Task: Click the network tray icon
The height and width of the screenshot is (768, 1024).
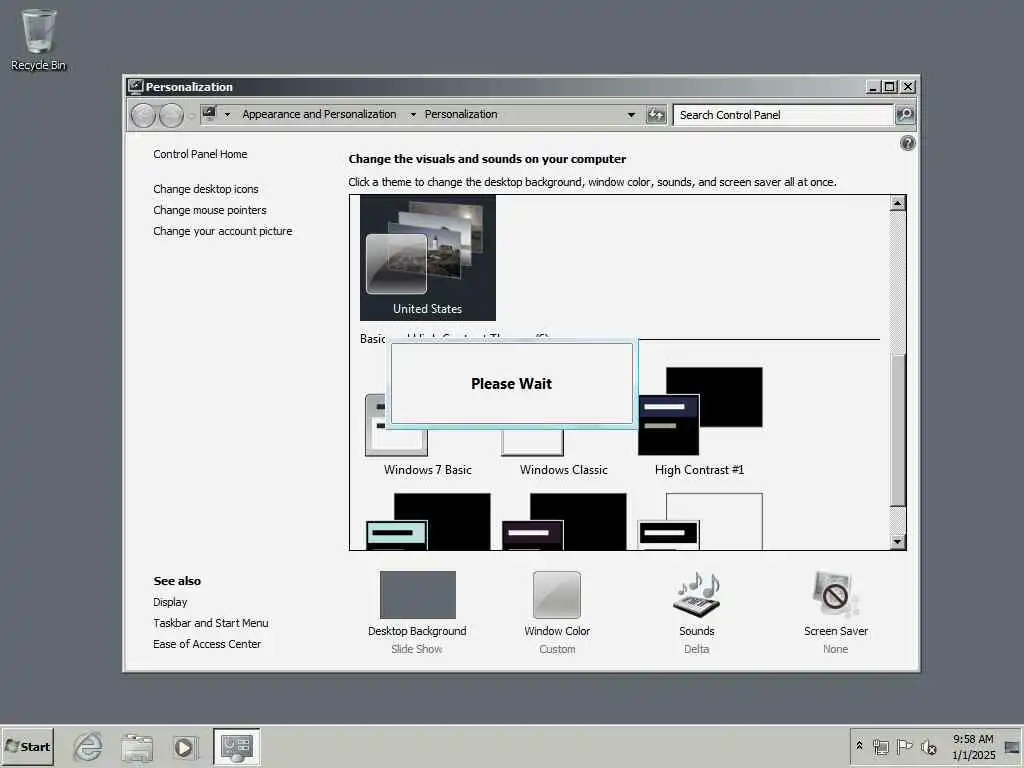Action: click(x=880, y=746)
